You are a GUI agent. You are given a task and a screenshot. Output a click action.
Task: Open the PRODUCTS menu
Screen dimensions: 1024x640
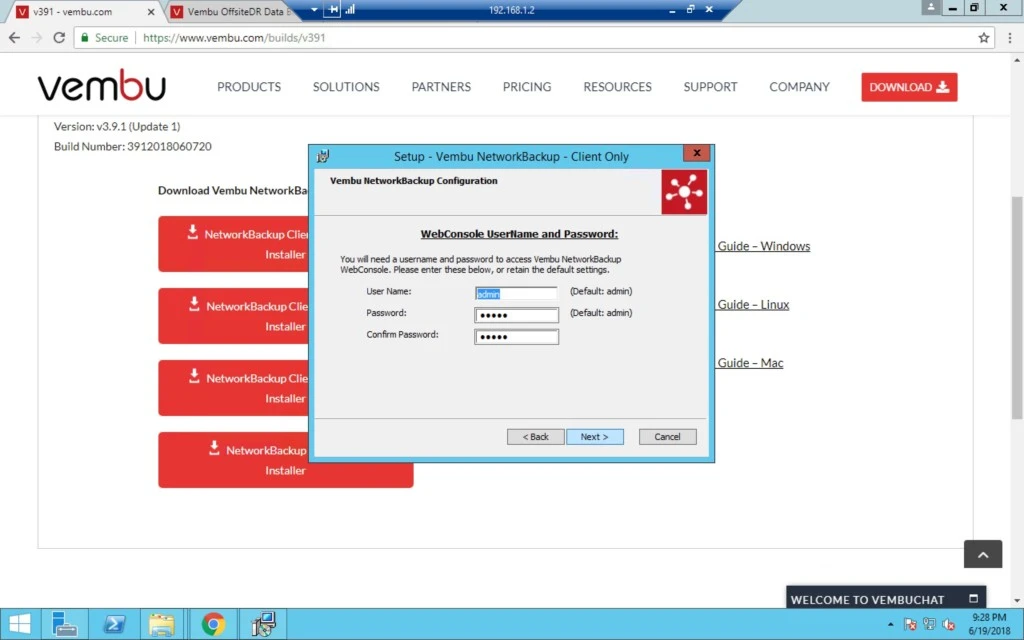[249, 87]
